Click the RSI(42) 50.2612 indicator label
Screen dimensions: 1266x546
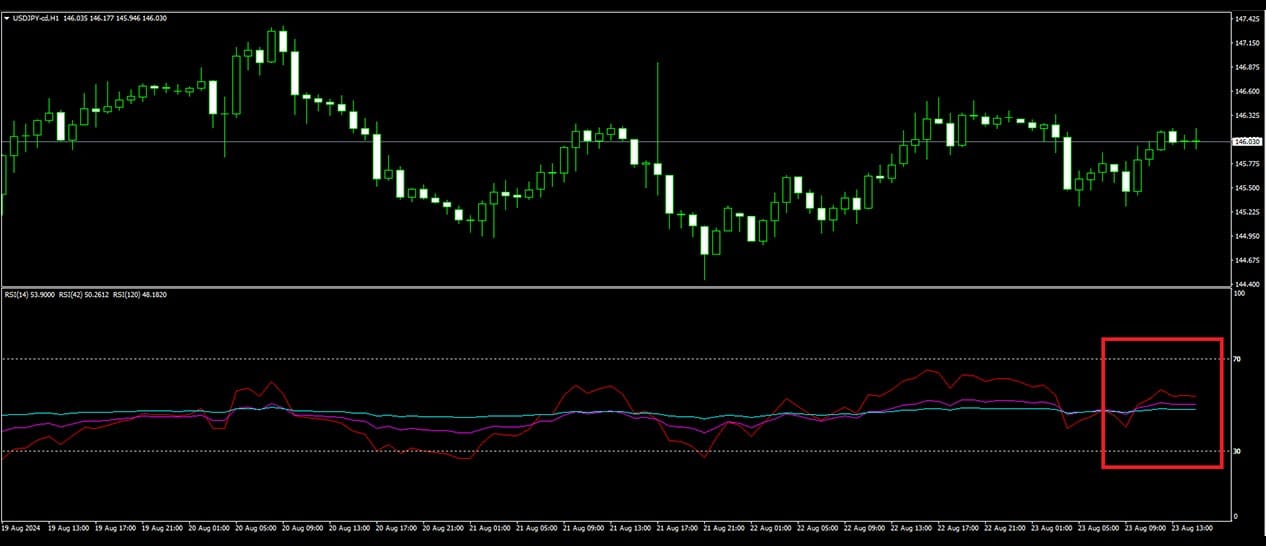pos(85,296)
